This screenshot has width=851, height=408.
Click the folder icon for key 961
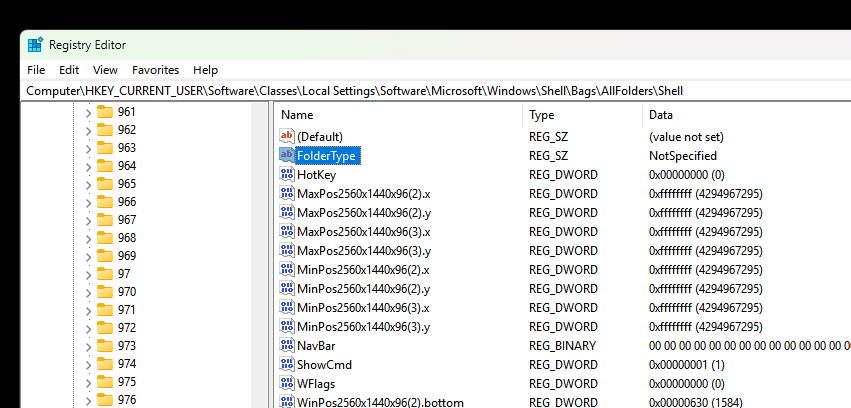[105, 112]
